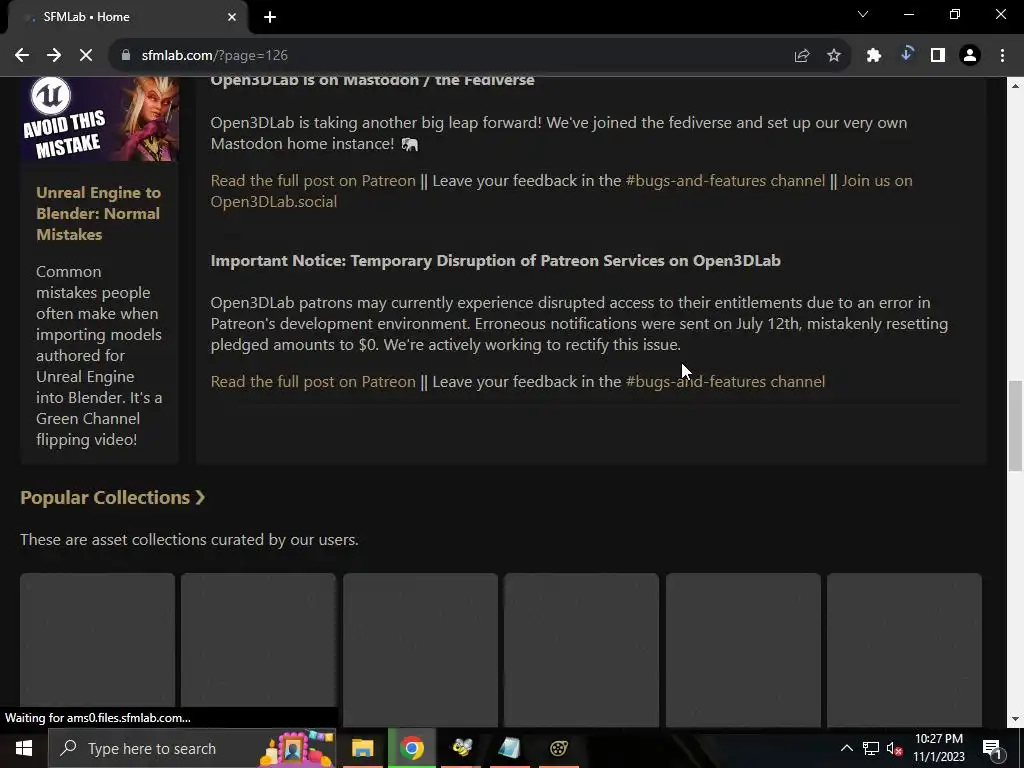Go forward to the next page

[x=54, y=56]
